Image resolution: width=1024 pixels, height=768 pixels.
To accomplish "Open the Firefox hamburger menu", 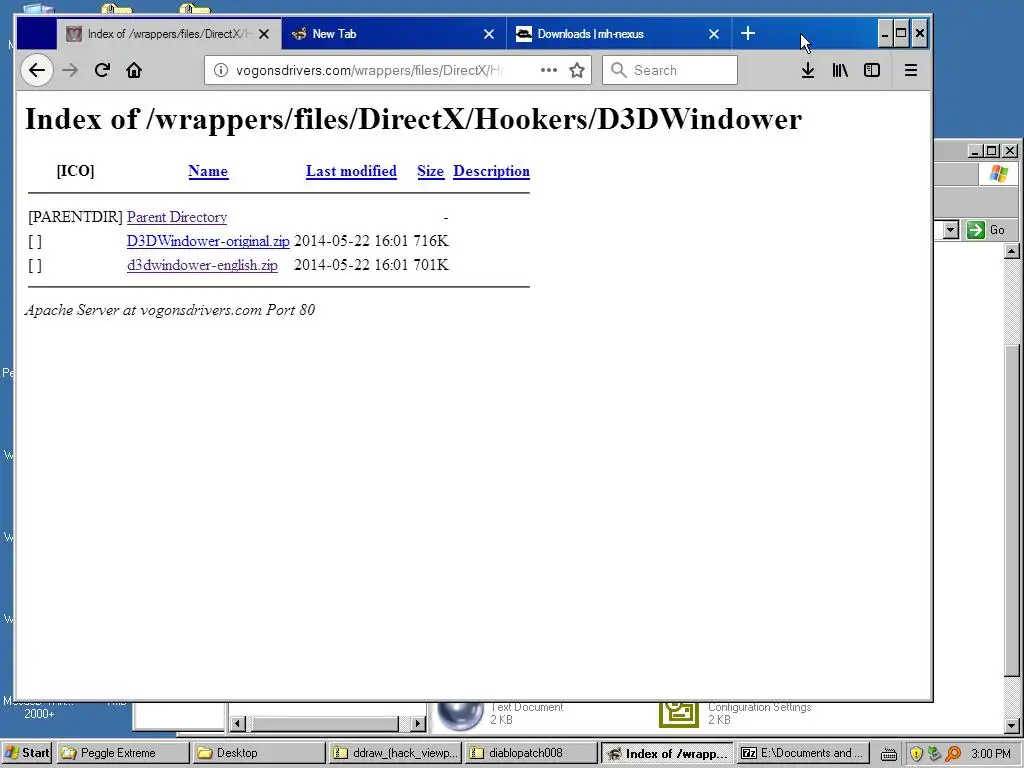I will coord(911,70).
